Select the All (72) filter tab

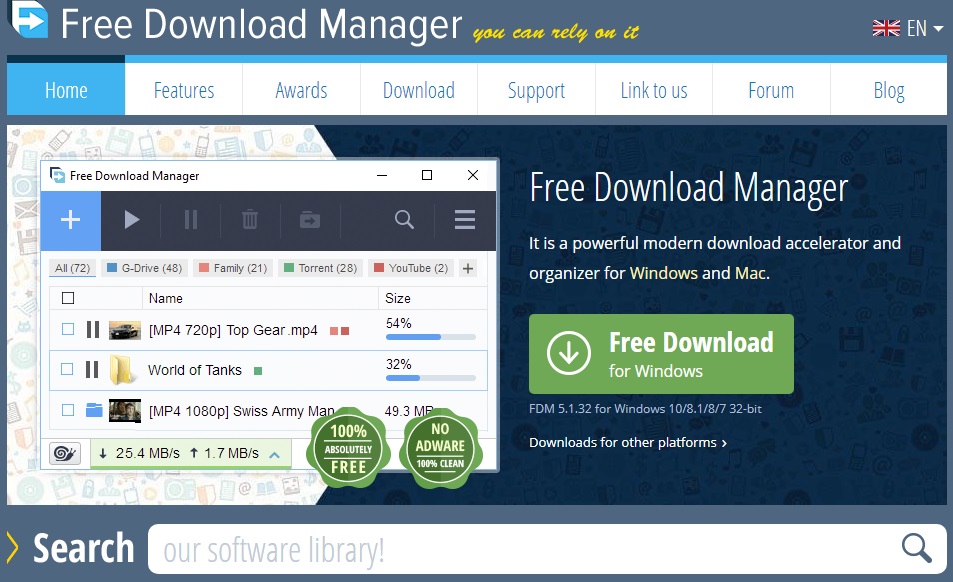72,268
